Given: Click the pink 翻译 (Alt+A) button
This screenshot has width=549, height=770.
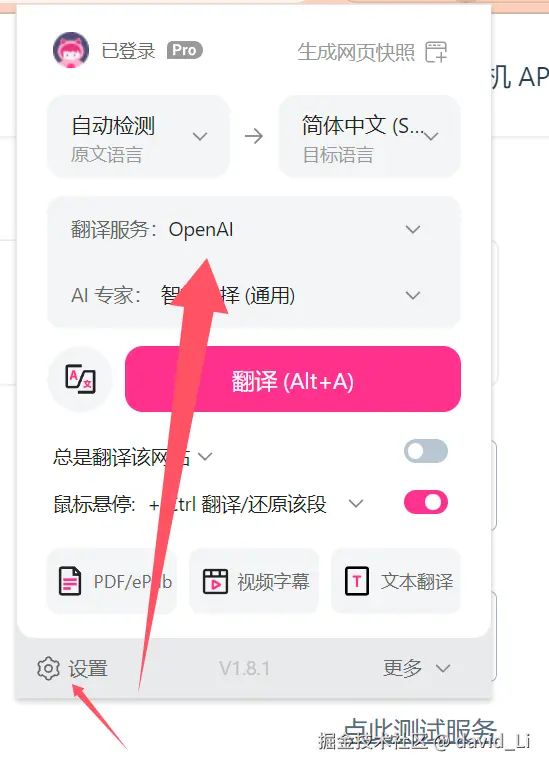Looking at the screenshot, I should [x=293, y=379].
